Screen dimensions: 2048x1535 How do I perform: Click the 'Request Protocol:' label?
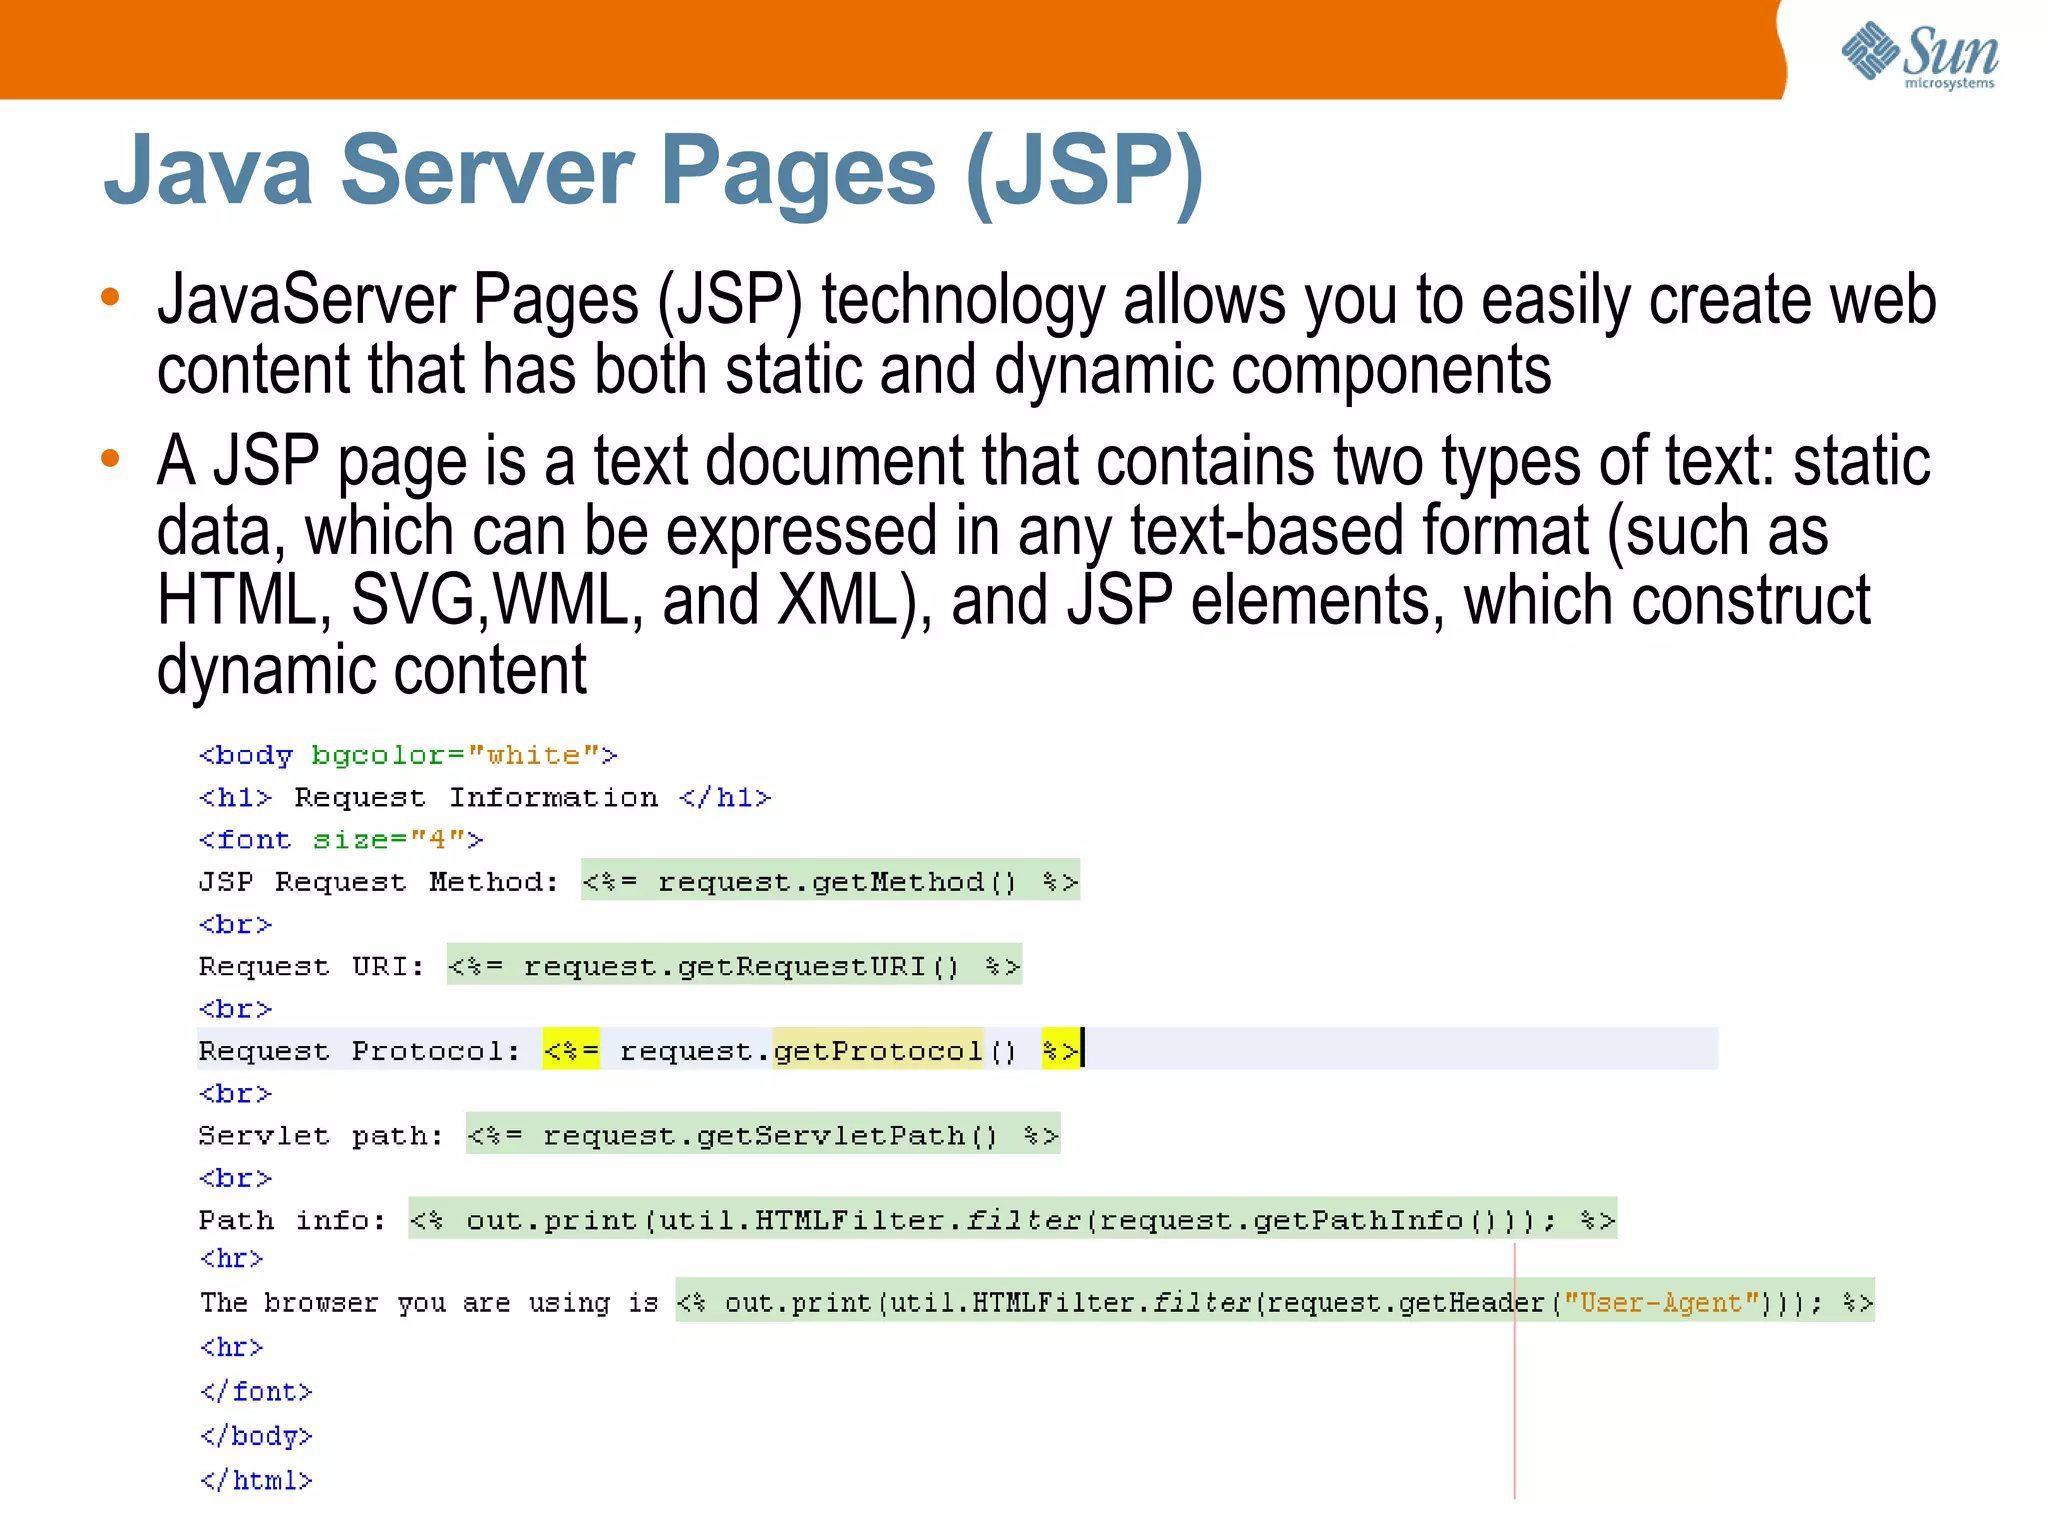(x=359, y=1051)
